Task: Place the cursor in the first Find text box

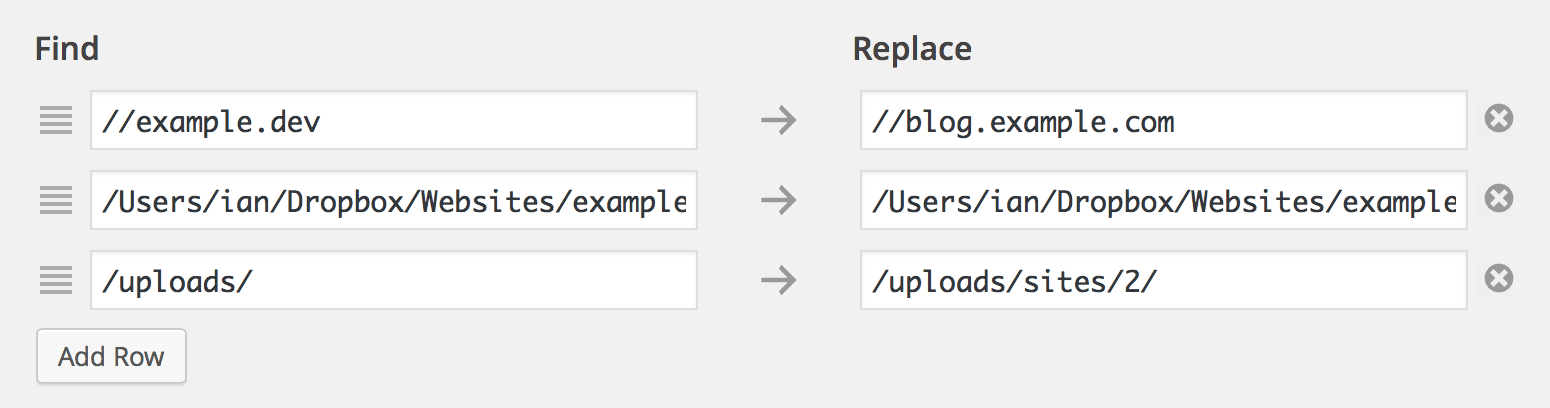Action: 393,121
